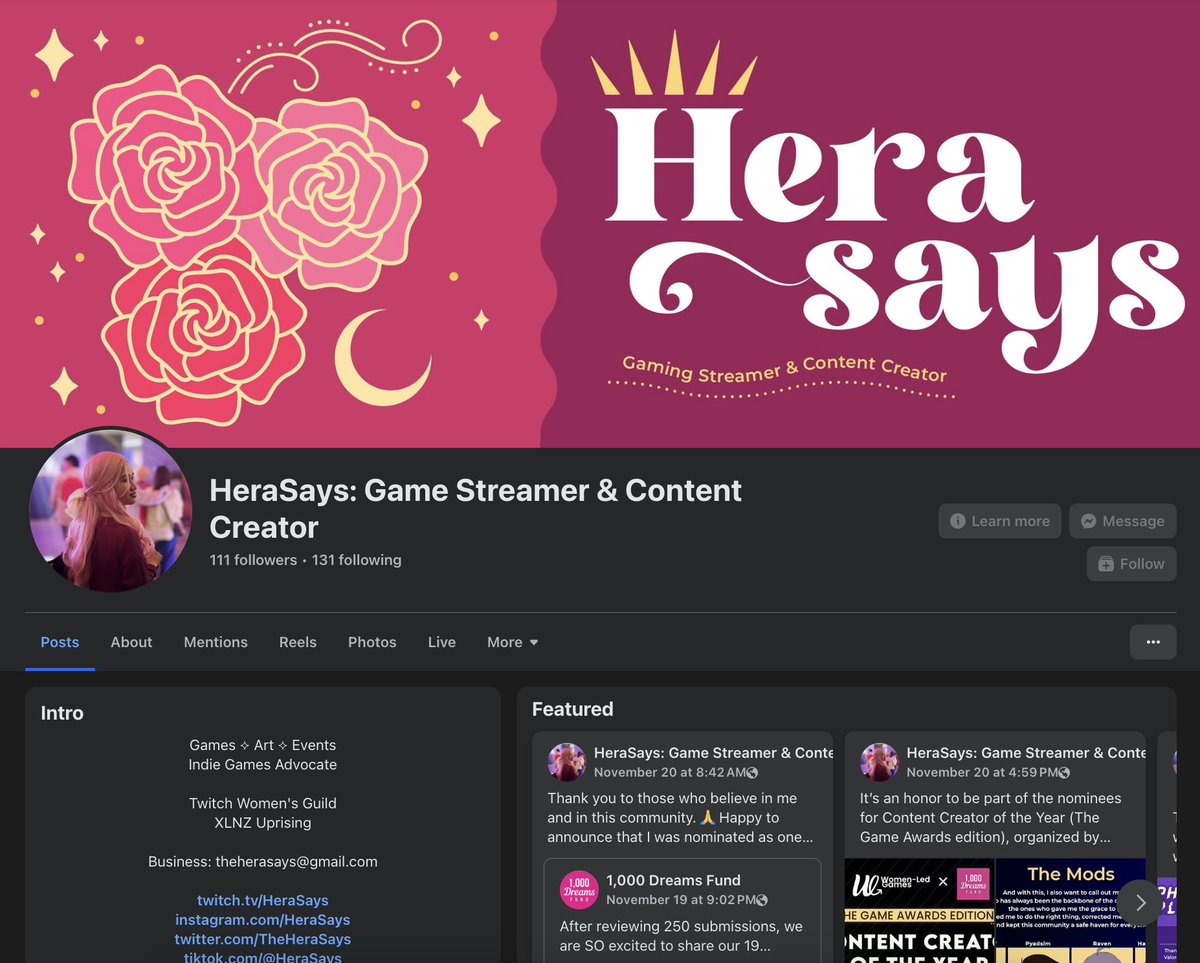Click the globe privacy icon on the 4:59 PM post
The width and height of the screenshot is (1200, 963).
tap(1065, 773)
